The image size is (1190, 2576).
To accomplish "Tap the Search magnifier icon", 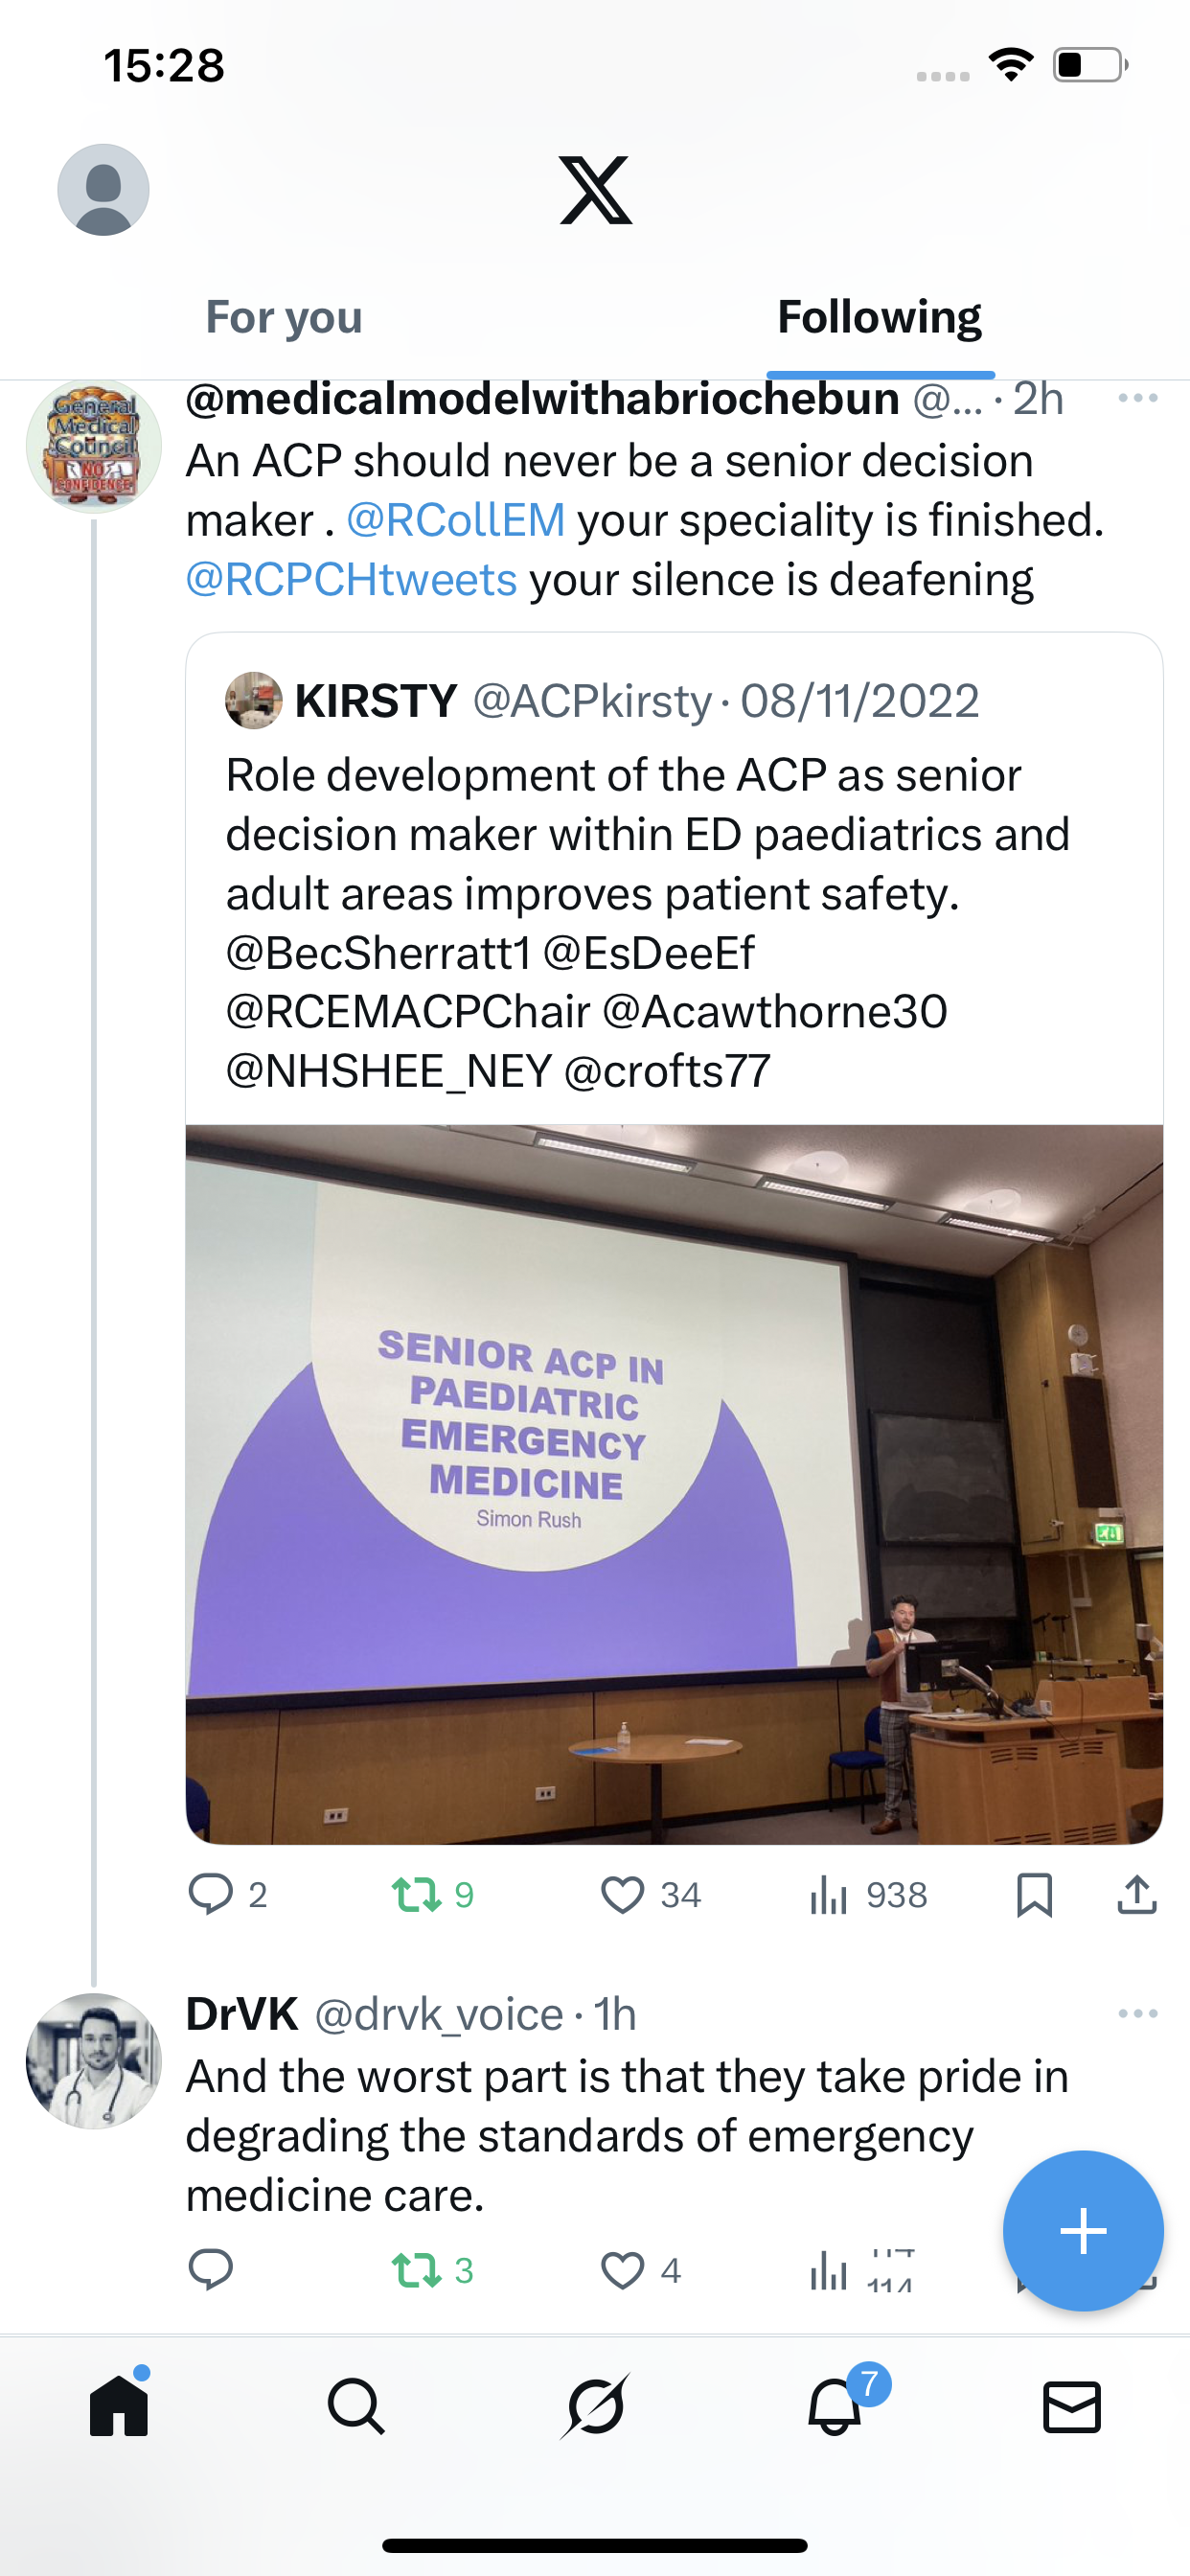I will (356, 2406).
